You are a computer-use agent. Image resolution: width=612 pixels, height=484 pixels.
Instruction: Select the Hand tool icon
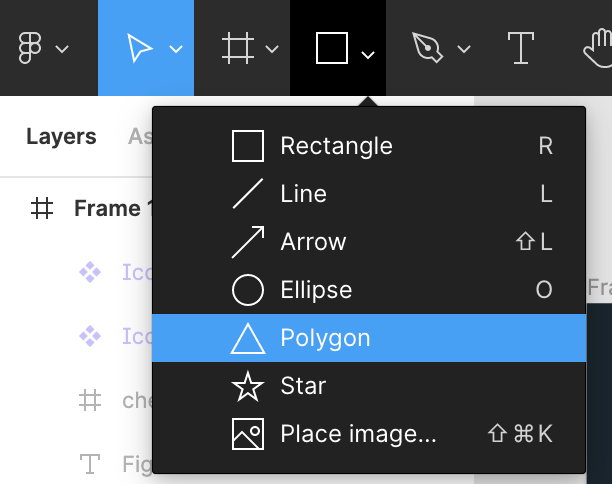point(598,47)
